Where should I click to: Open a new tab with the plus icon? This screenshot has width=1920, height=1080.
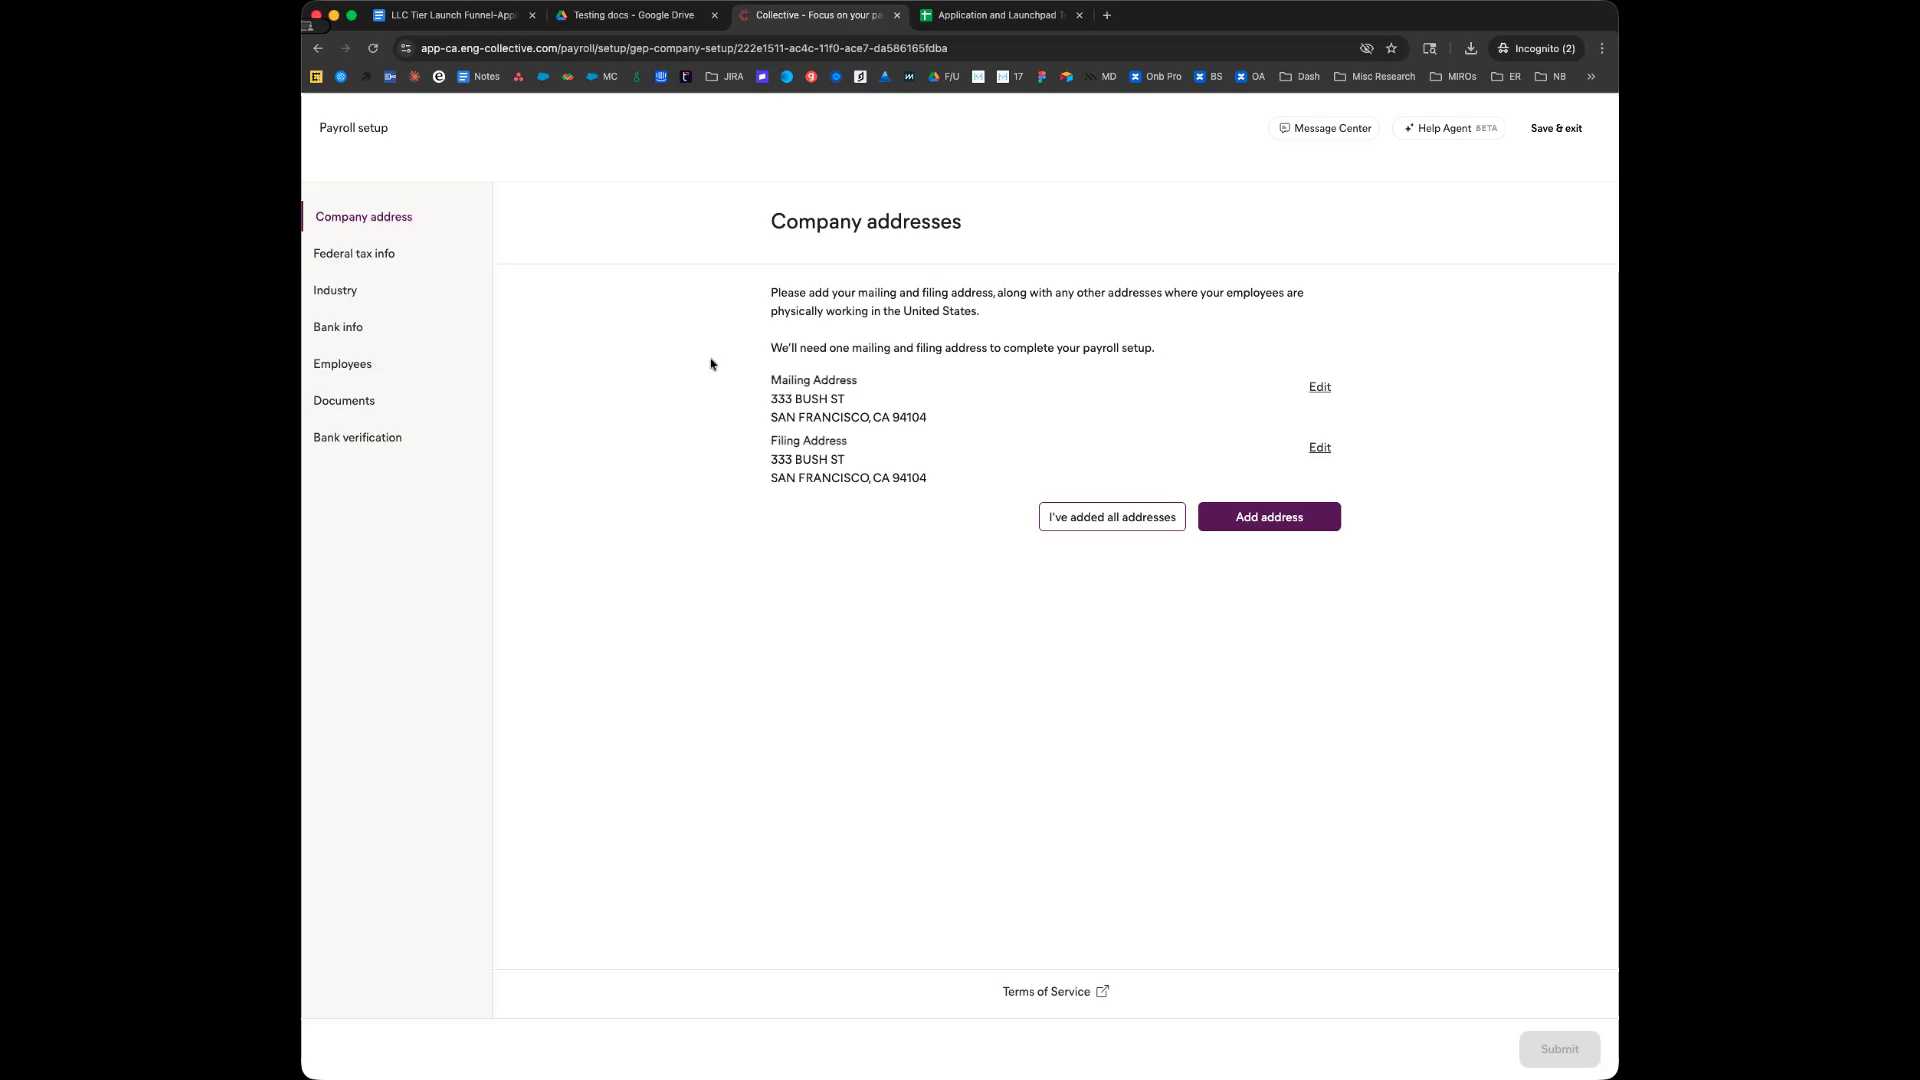(1107, 15)
